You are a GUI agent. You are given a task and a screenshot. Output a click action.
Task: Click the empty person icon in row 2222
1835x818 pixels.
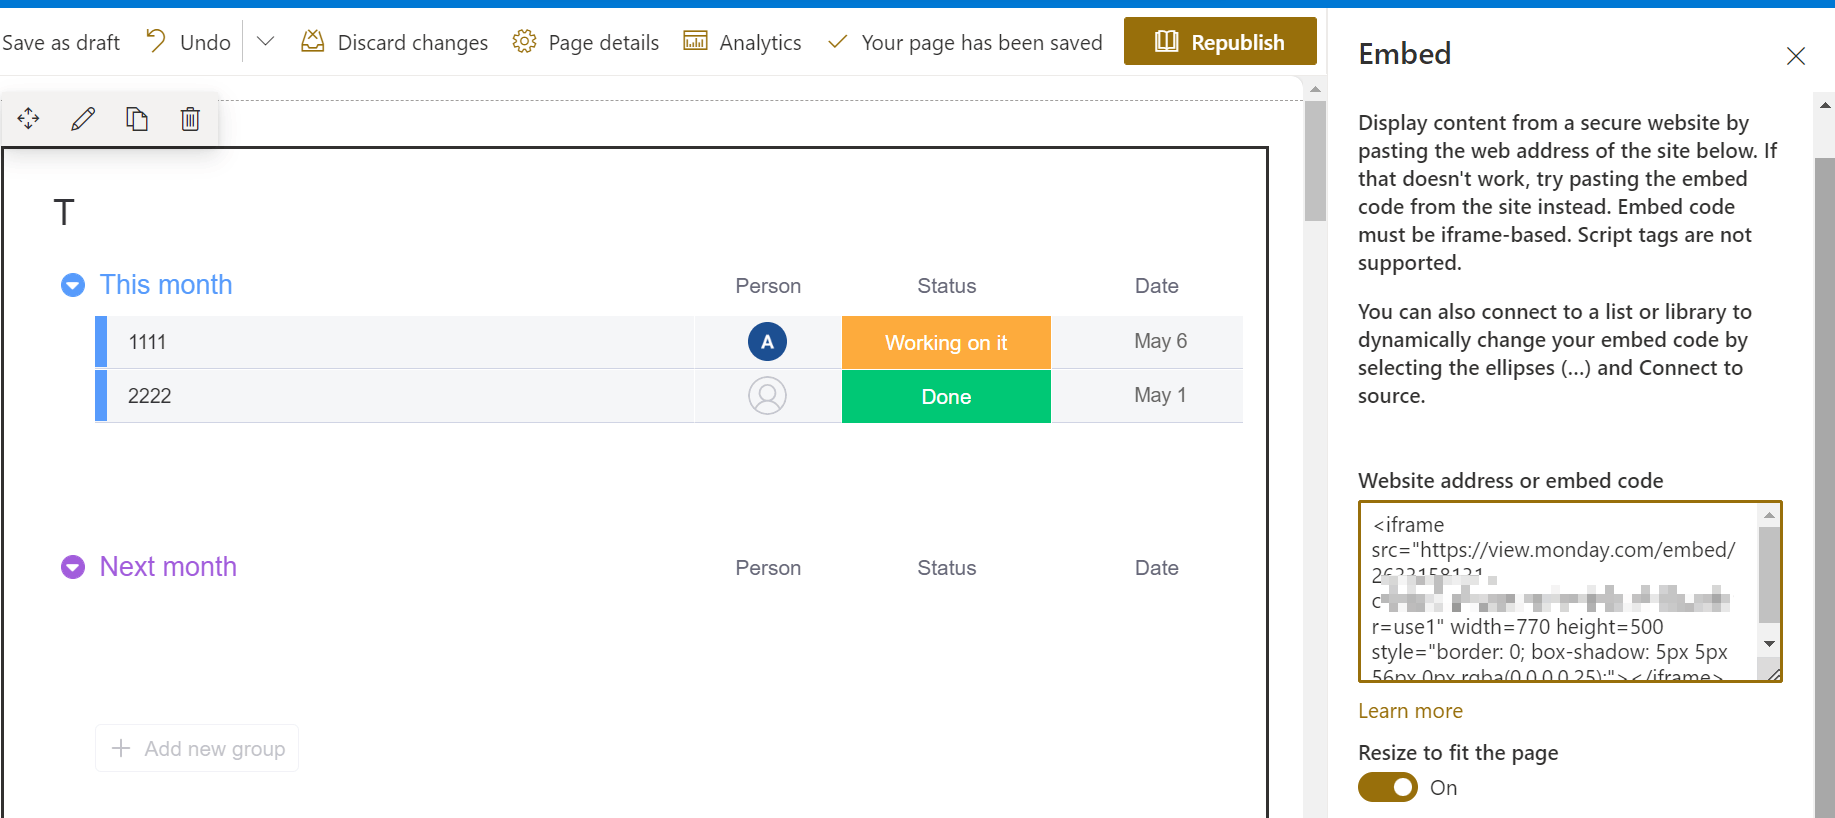[x=767, y=396]
